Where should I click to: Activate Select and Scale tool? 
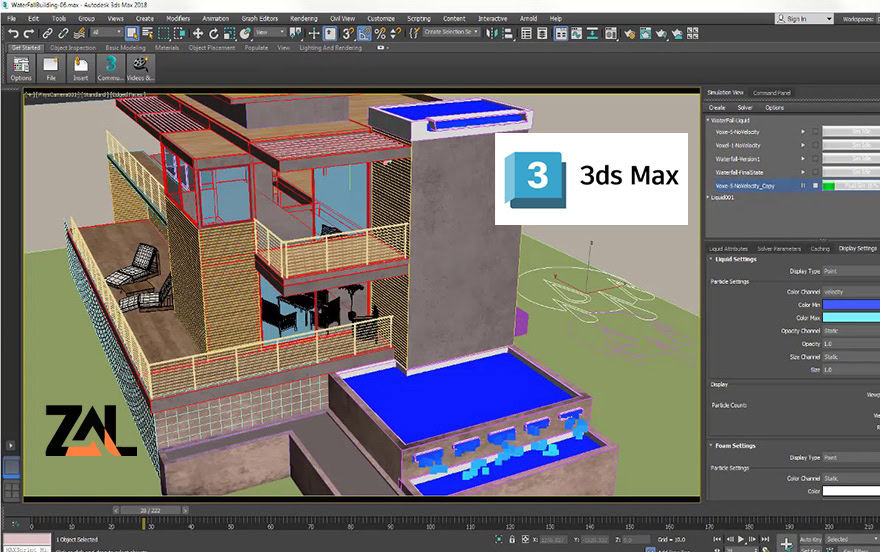click(x=229, y=34)
